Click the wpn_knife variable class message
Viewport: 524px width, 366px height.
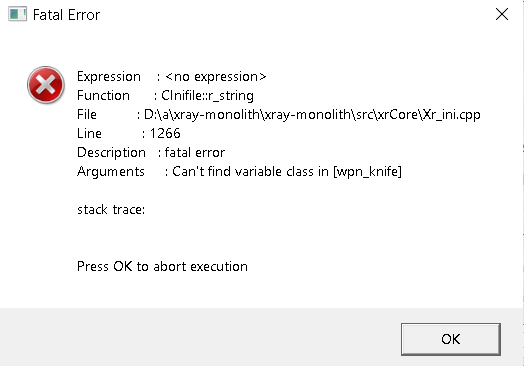click(287, 172)
